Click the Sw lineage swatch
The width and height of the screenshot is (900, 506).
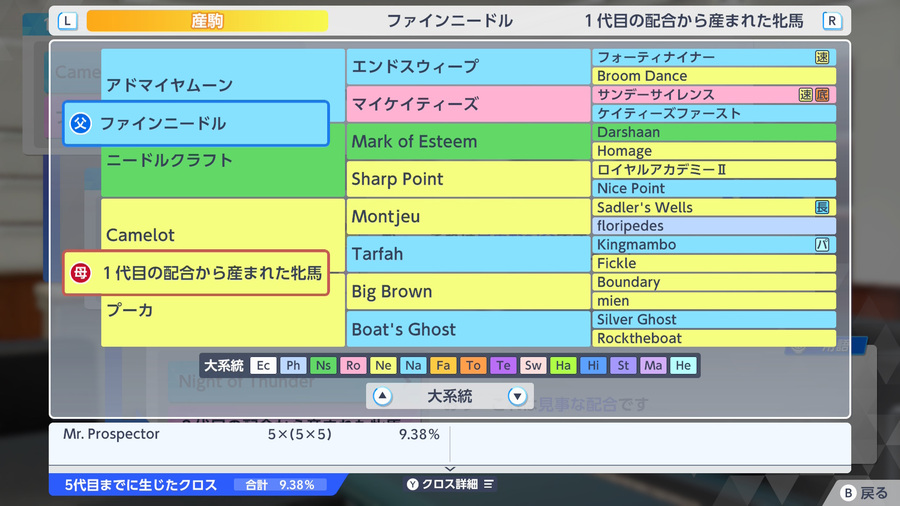(533, 365)
